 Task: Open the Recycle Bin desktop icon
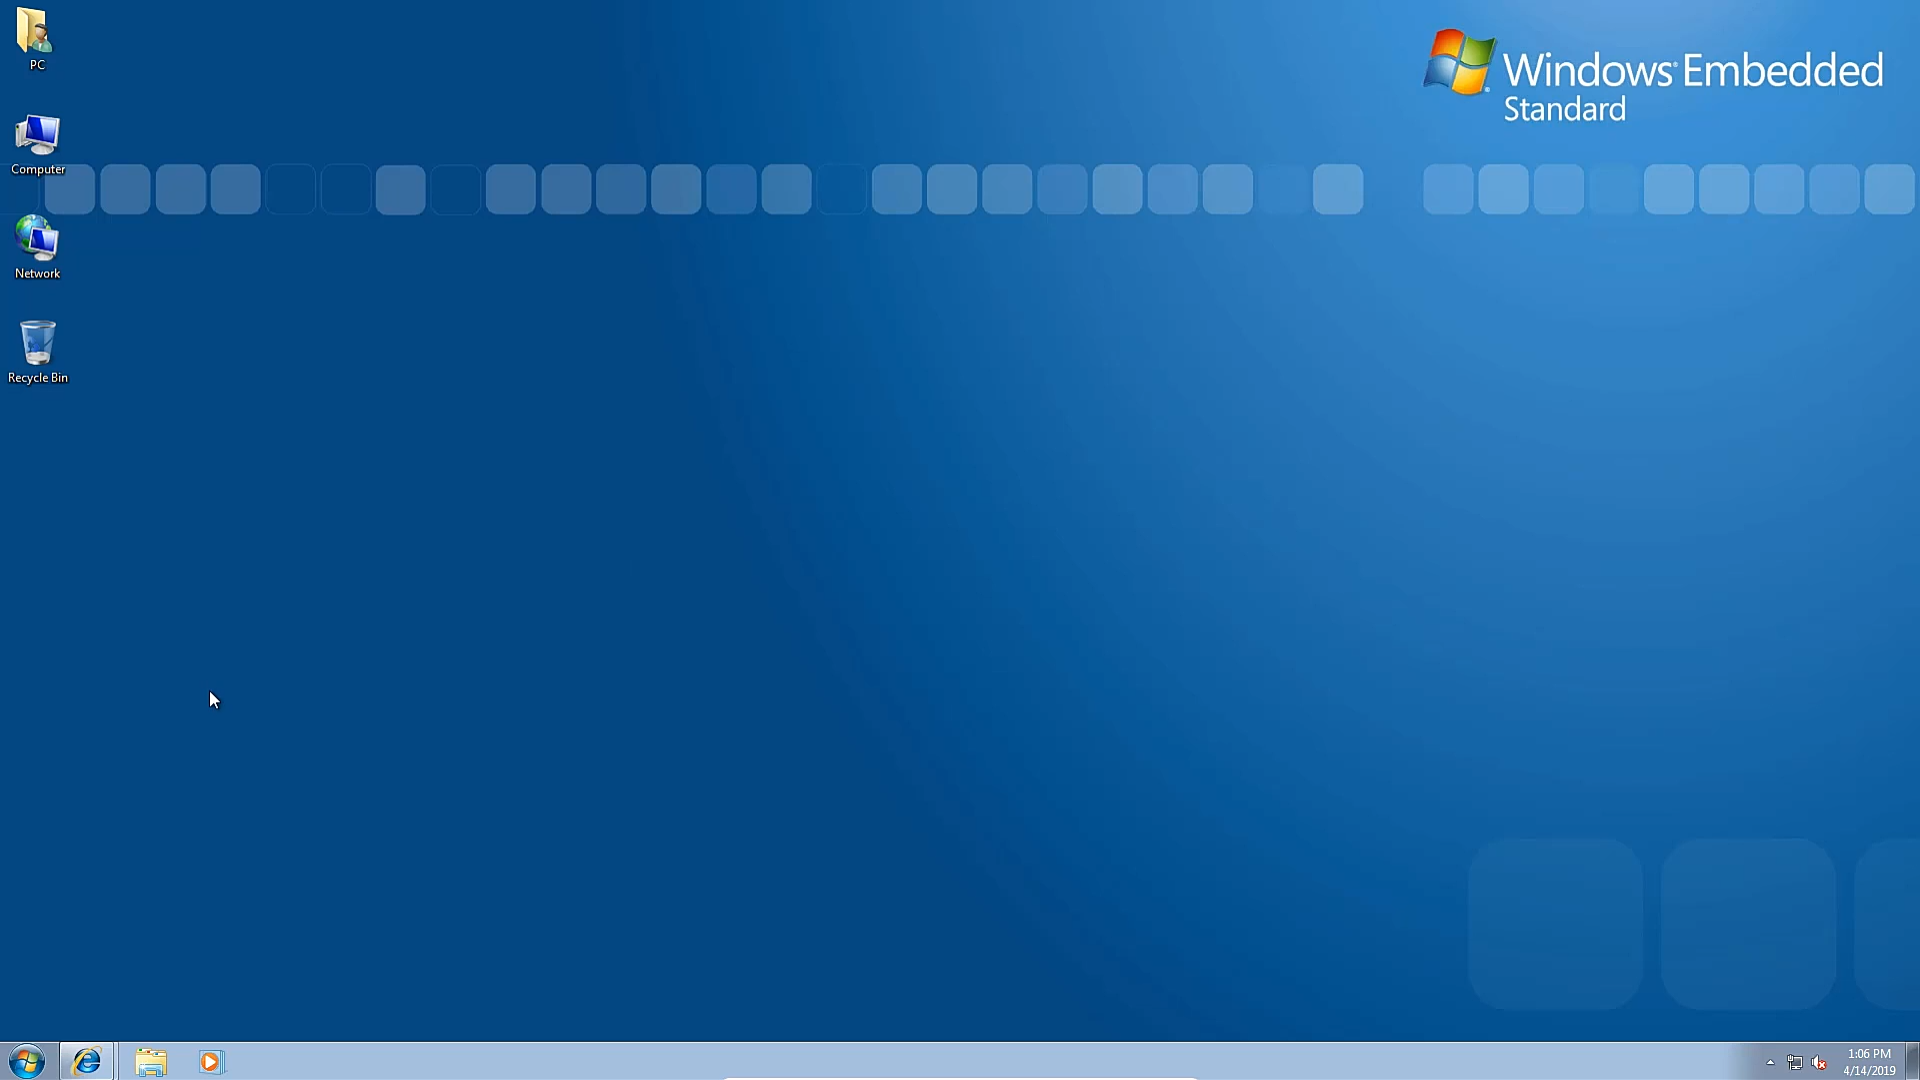[x=37, y=343]
